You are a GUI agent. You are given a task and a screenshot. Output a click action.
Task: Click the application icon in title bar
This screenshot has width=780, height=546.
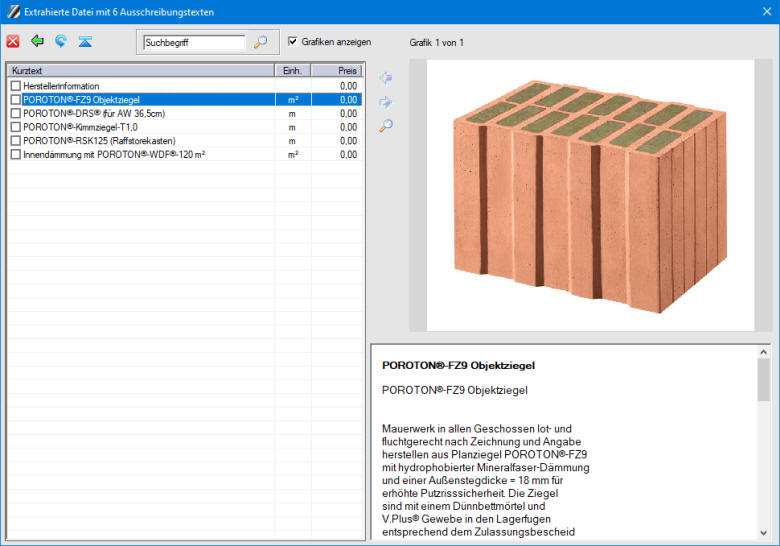[x=14, y=12]
